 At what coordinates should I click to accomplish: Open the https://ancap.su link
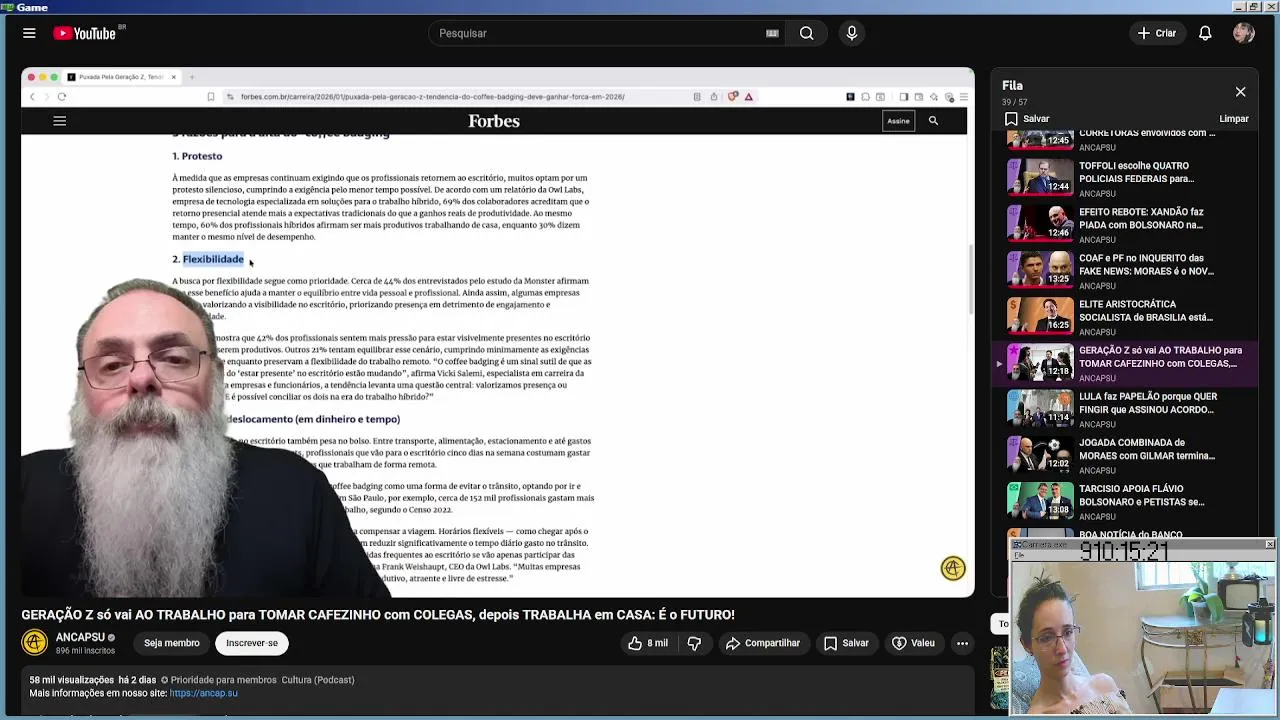[204, 693]
